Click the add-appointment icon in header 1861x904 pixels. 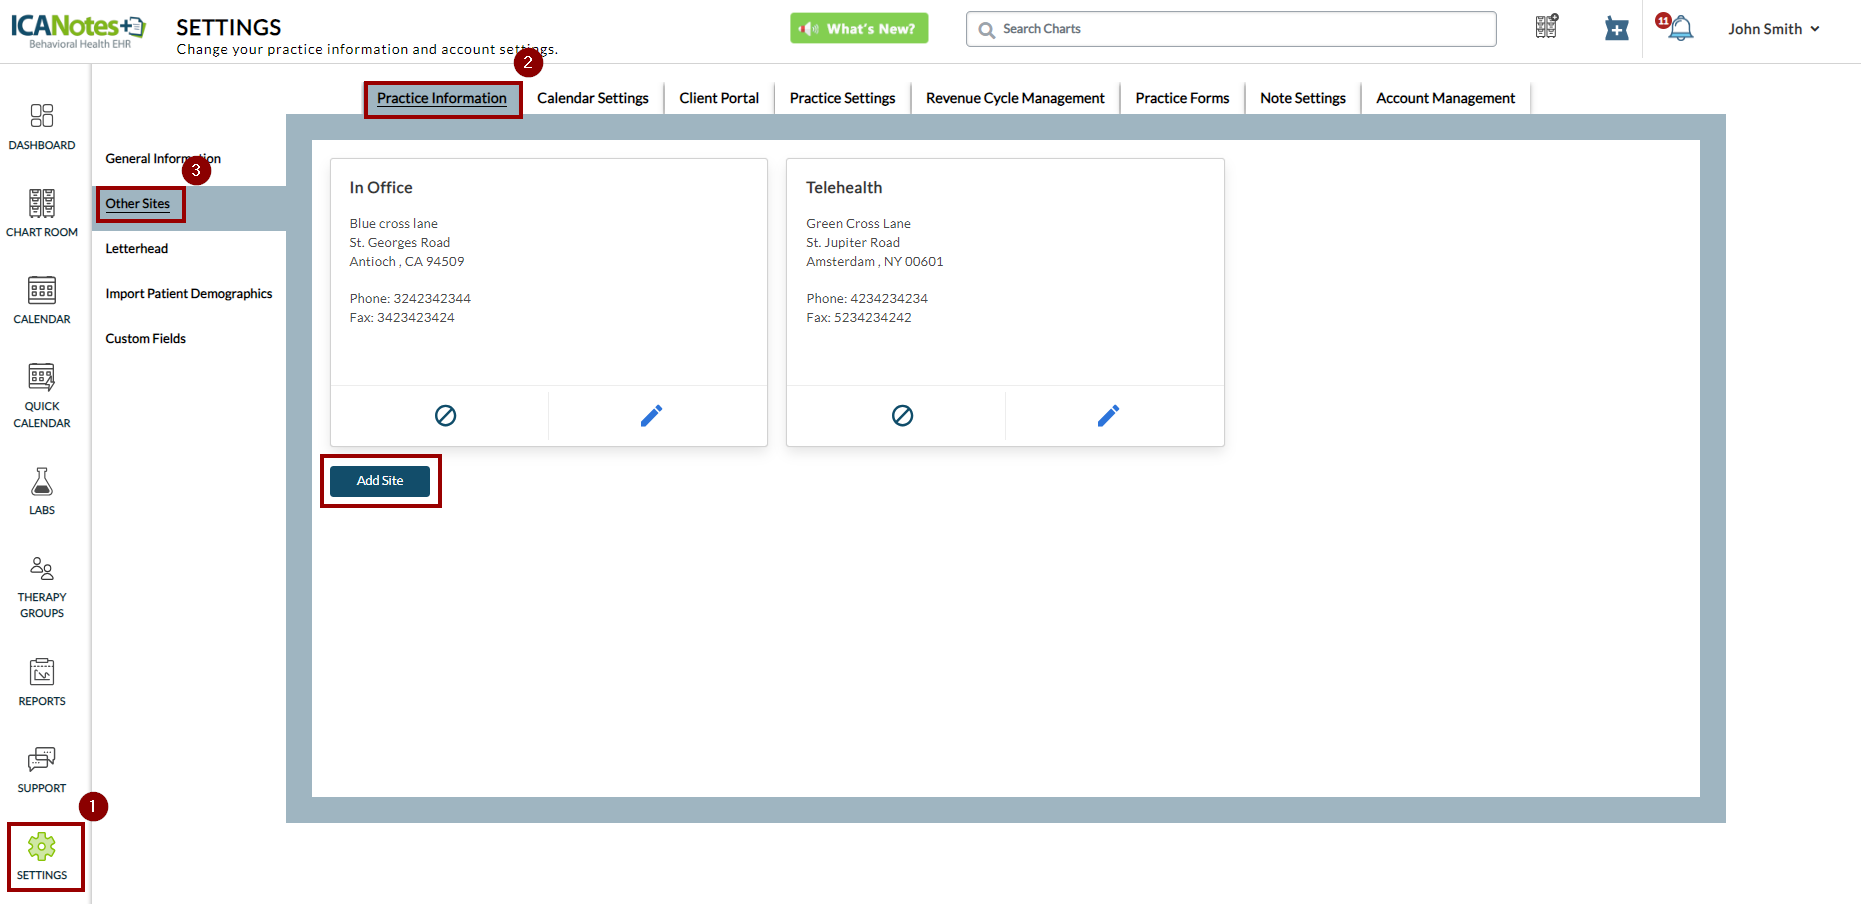(1617, 29)
